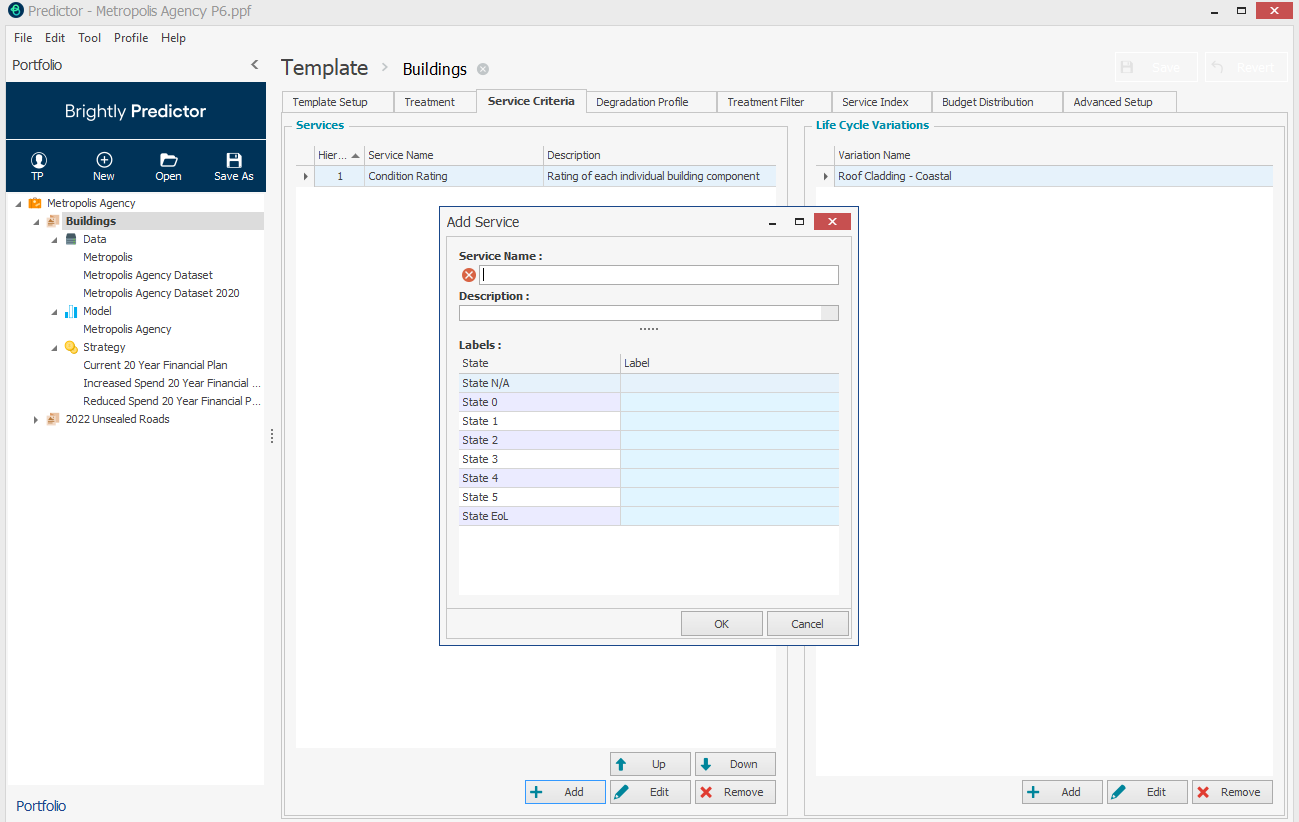Sort by Hierarchy column header

(x=339, y=155)
